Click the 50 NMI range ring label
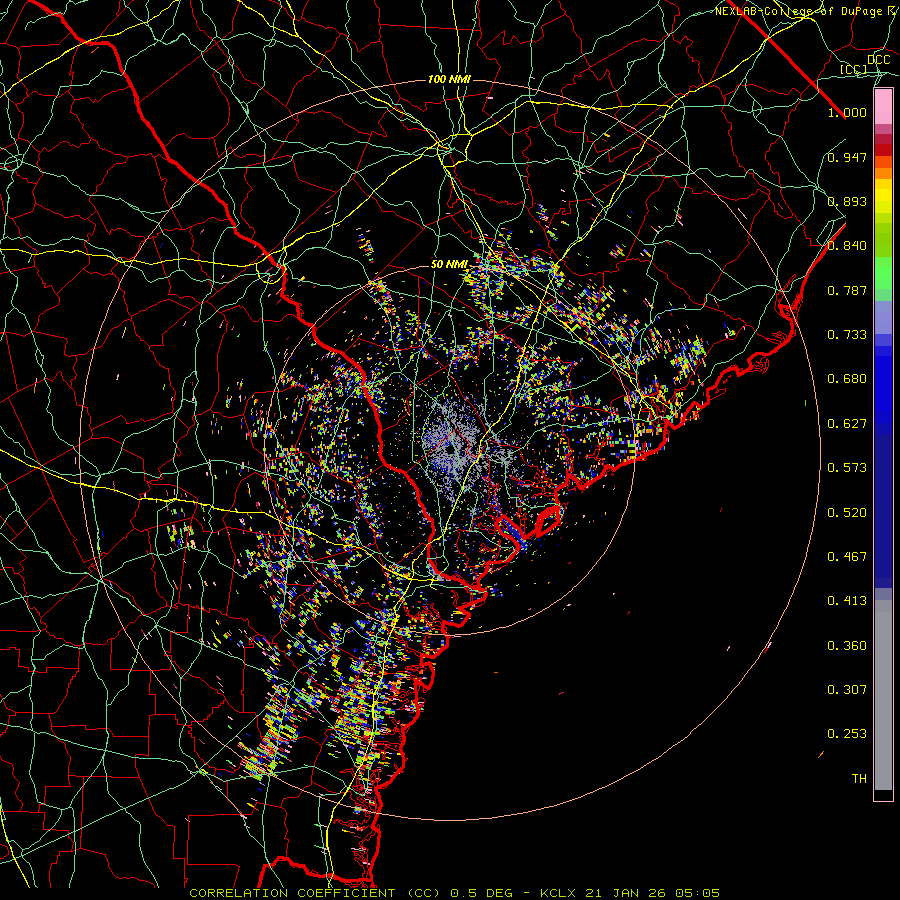The image size is (900, 900). pyautogui.click(x=449, y=265)
